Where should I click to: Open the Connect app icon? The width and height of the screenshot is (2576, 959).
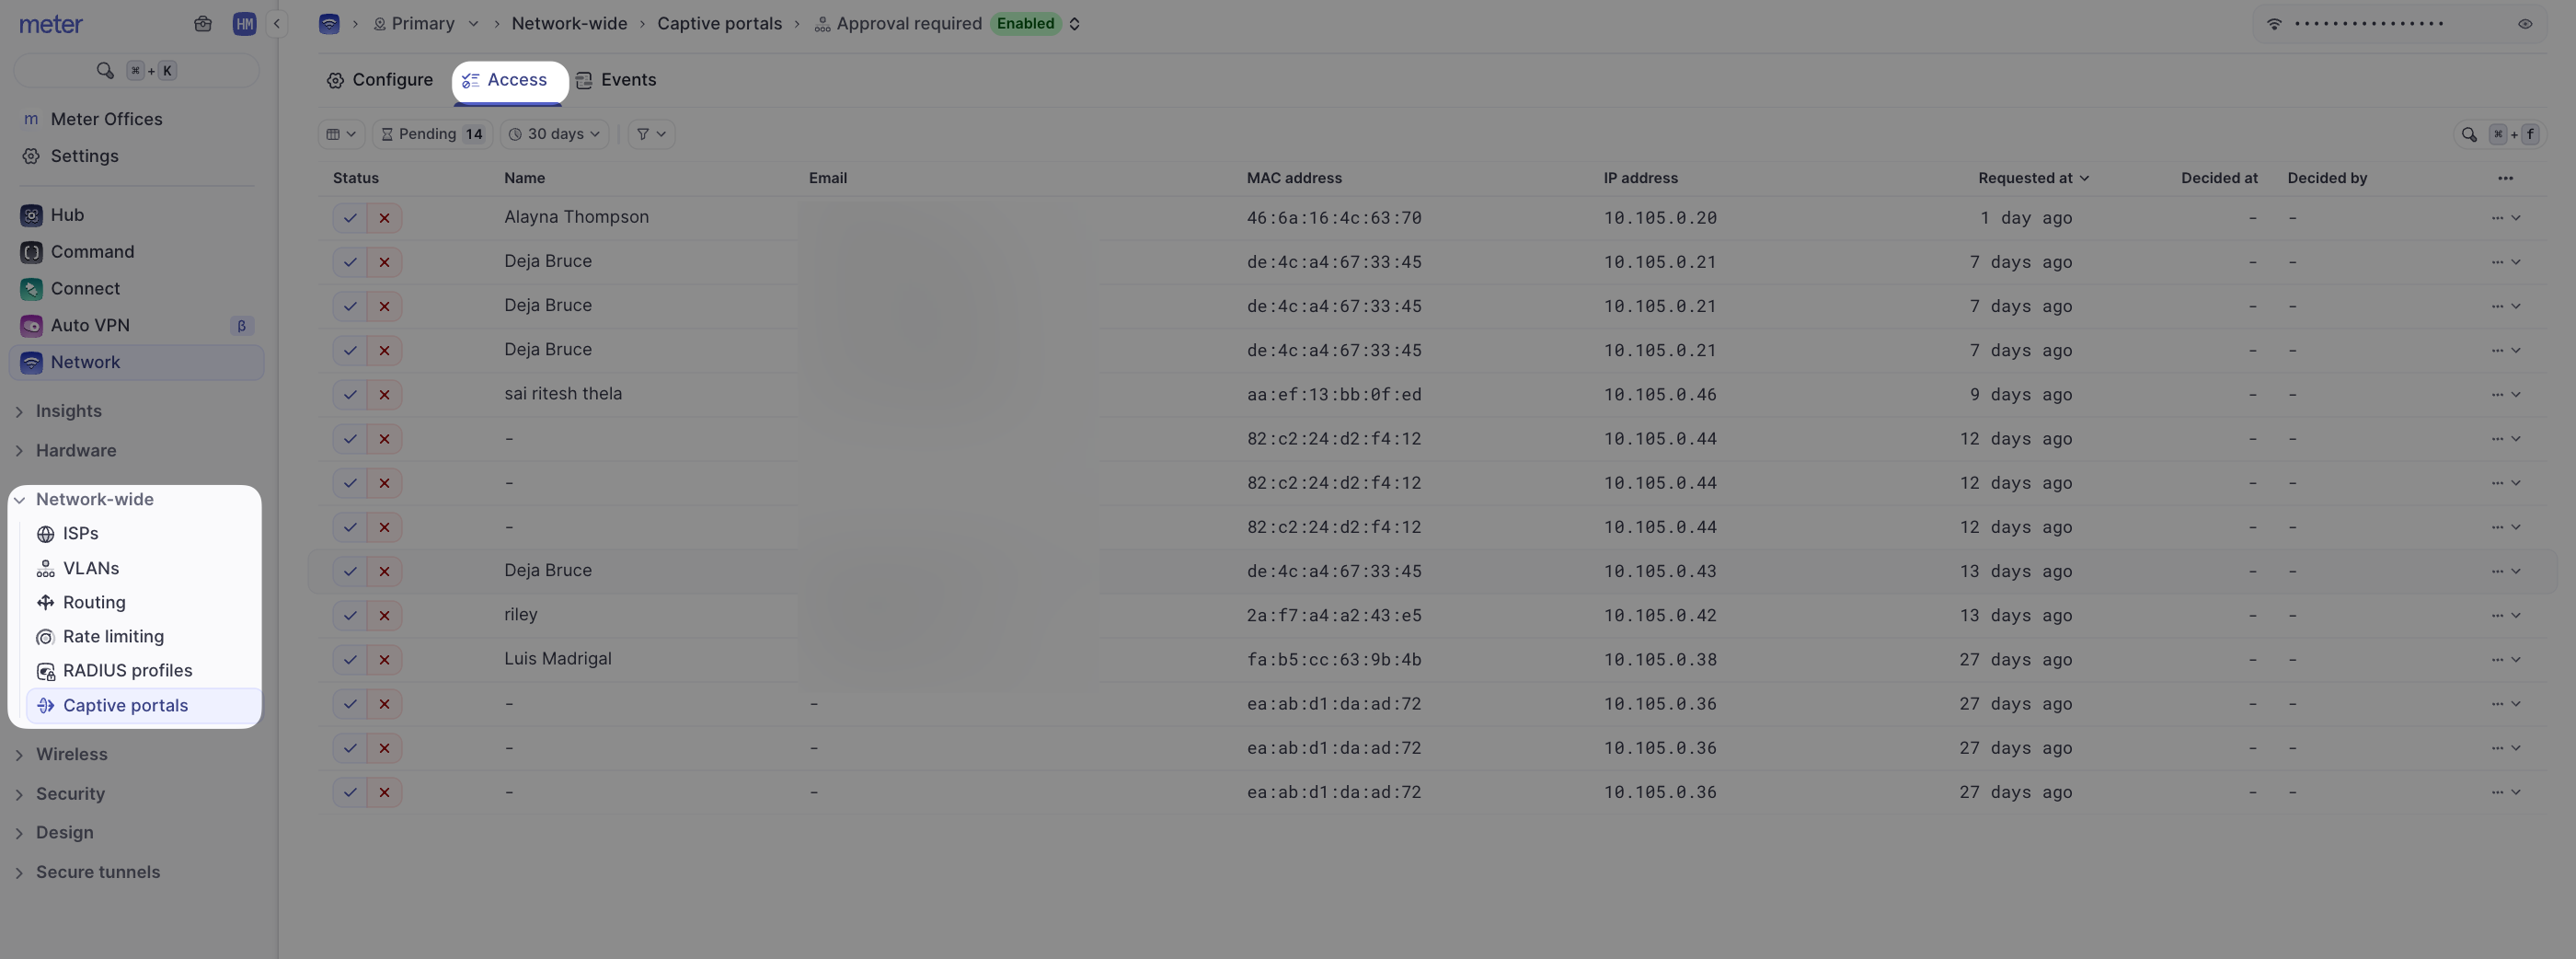click(30, 288)
